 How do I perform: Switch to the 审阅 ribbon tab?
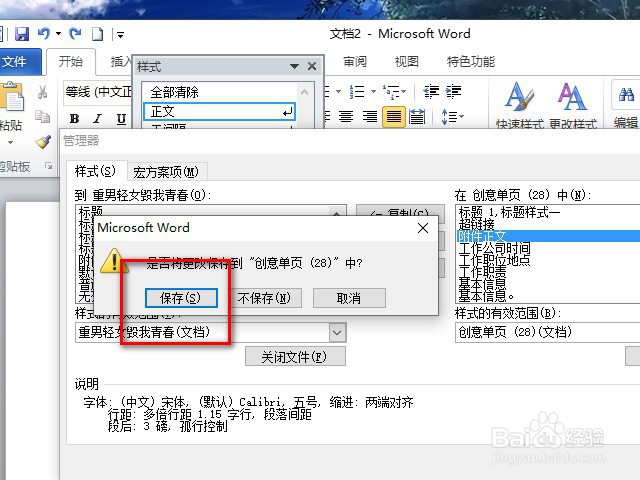(x=355, y=62)
